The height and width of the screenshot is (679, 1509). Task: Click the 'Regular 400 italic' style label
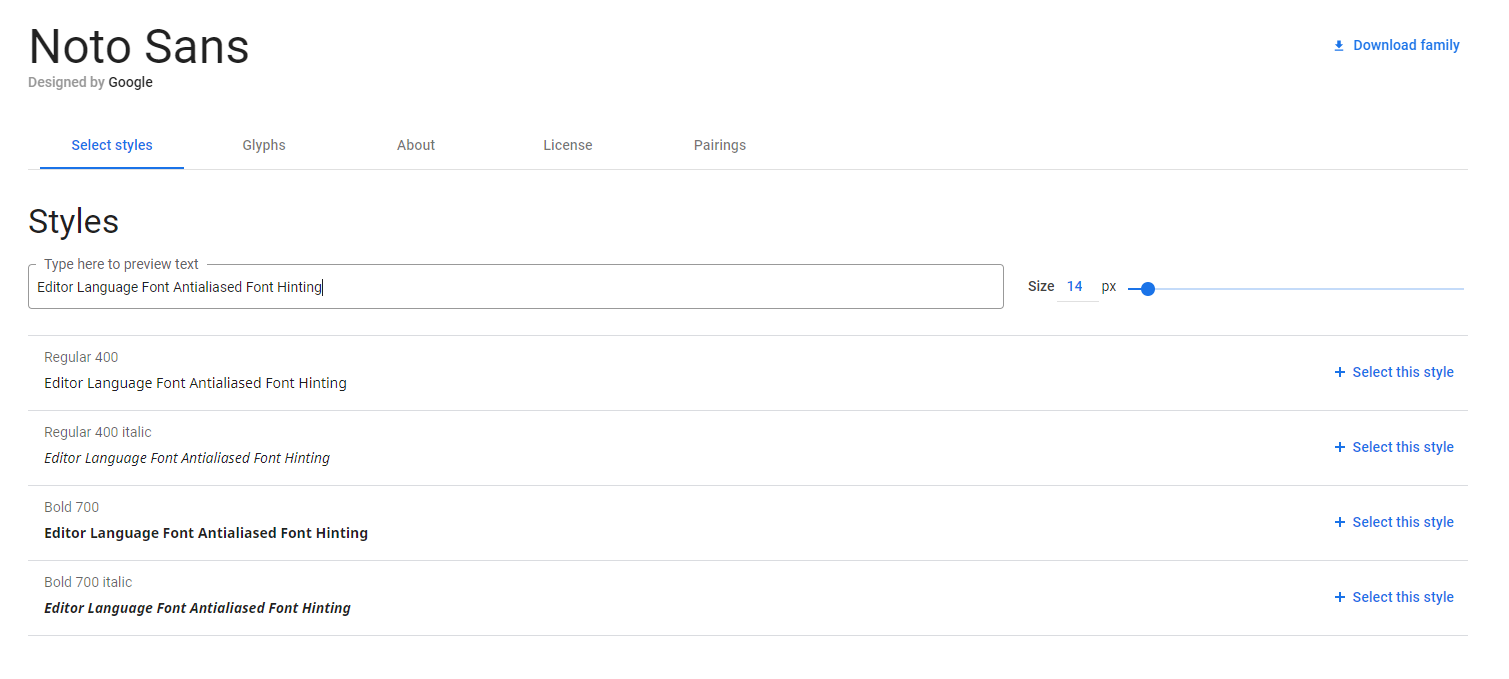(x=98, y=432)
